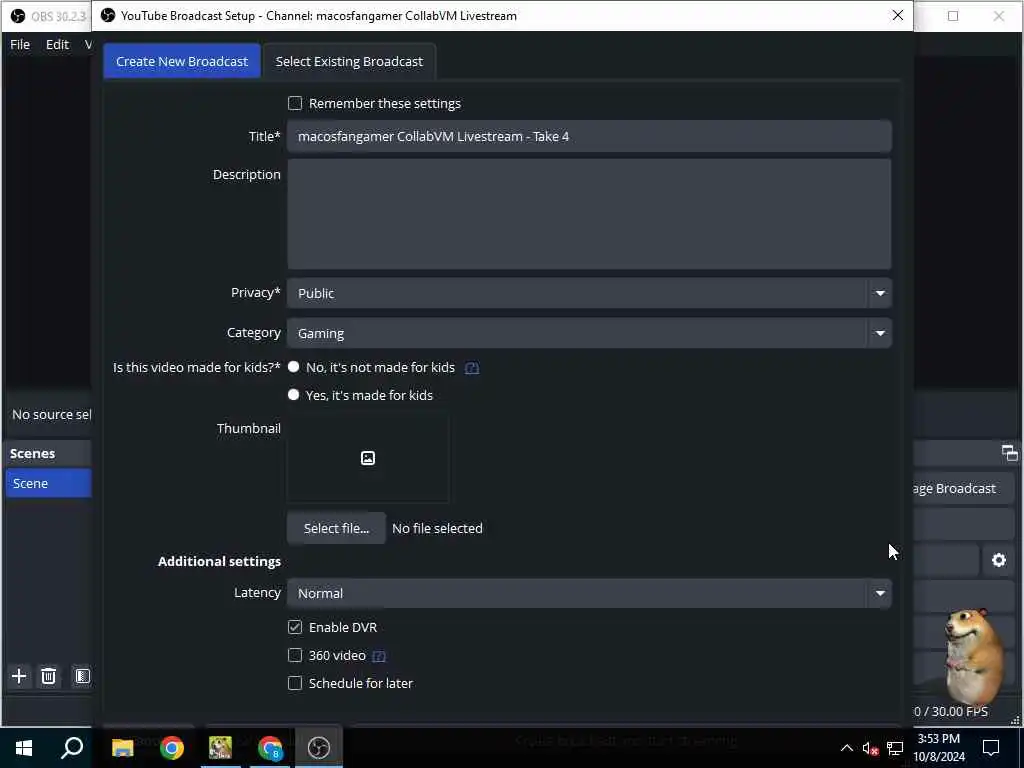Screen dimensions: 1024x768
Task: Open the dog picture app in taskbar
Action: click(x=220, y=748)
